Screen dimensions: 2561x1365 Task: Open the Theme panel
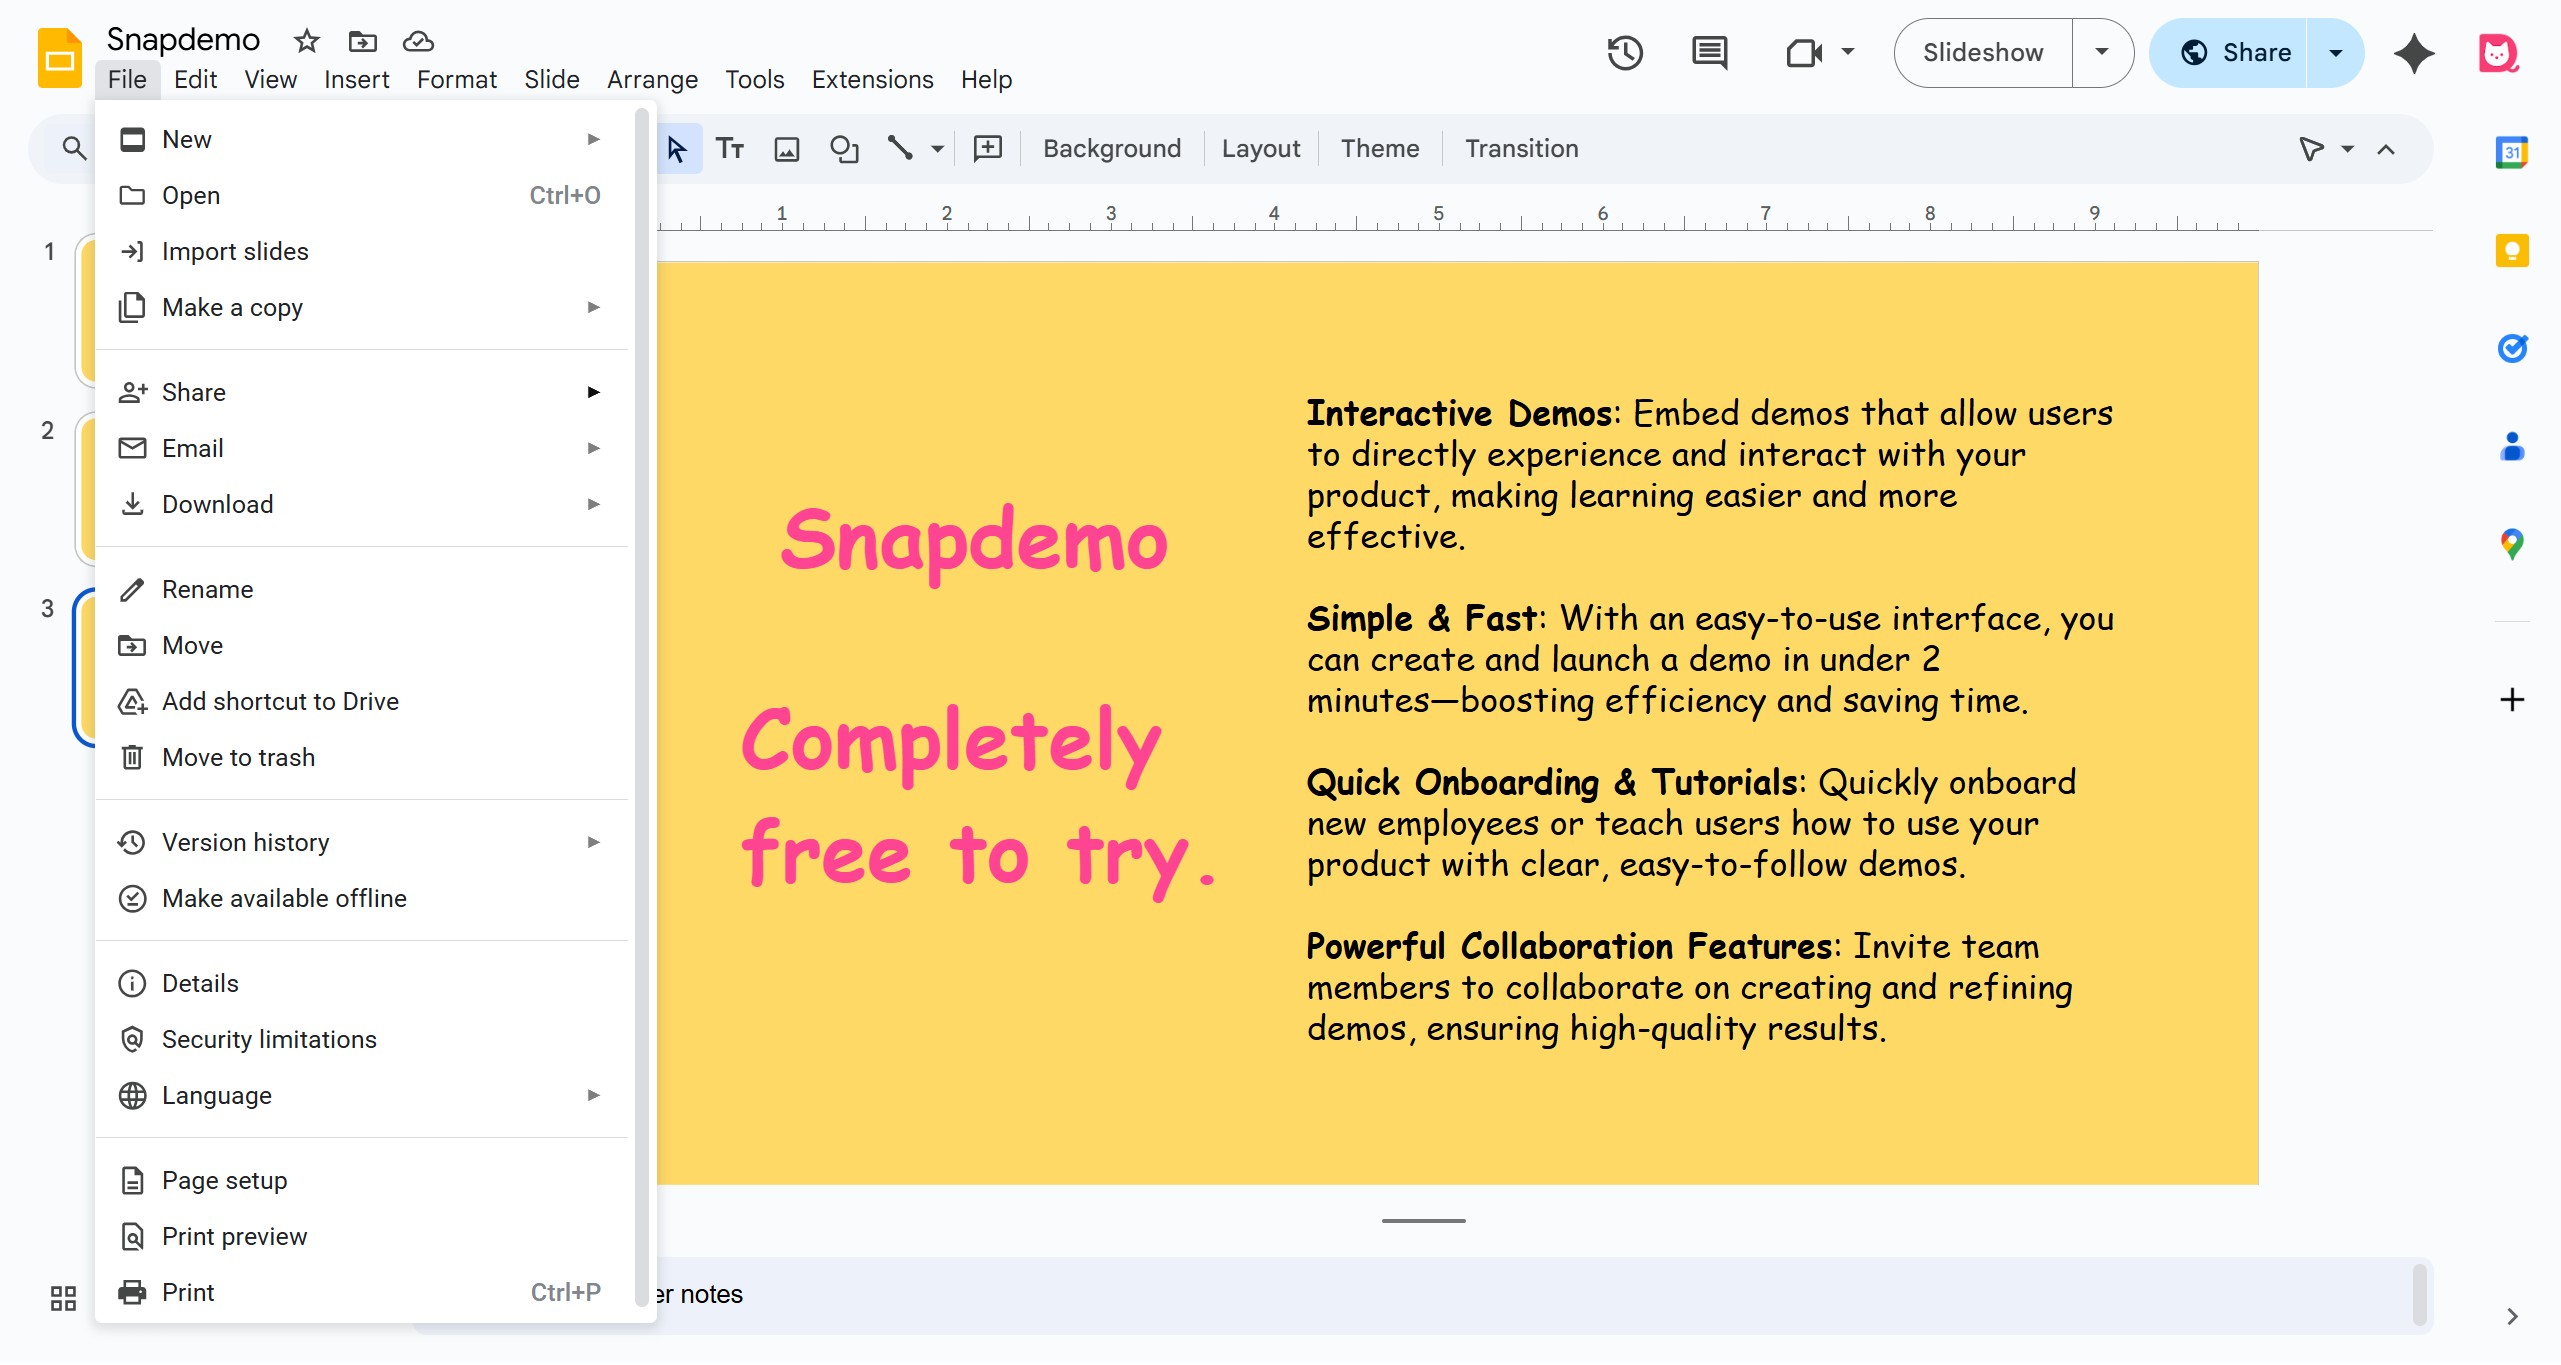(1379, 149)
